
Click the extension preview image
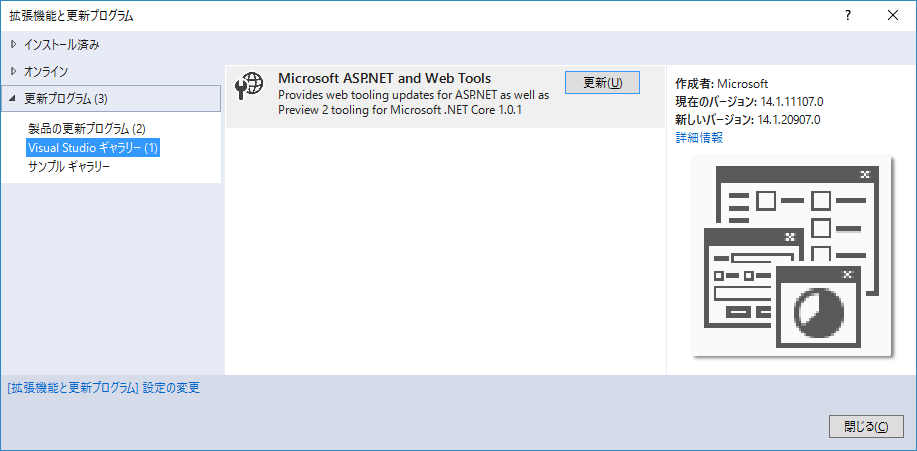point(791,256)
